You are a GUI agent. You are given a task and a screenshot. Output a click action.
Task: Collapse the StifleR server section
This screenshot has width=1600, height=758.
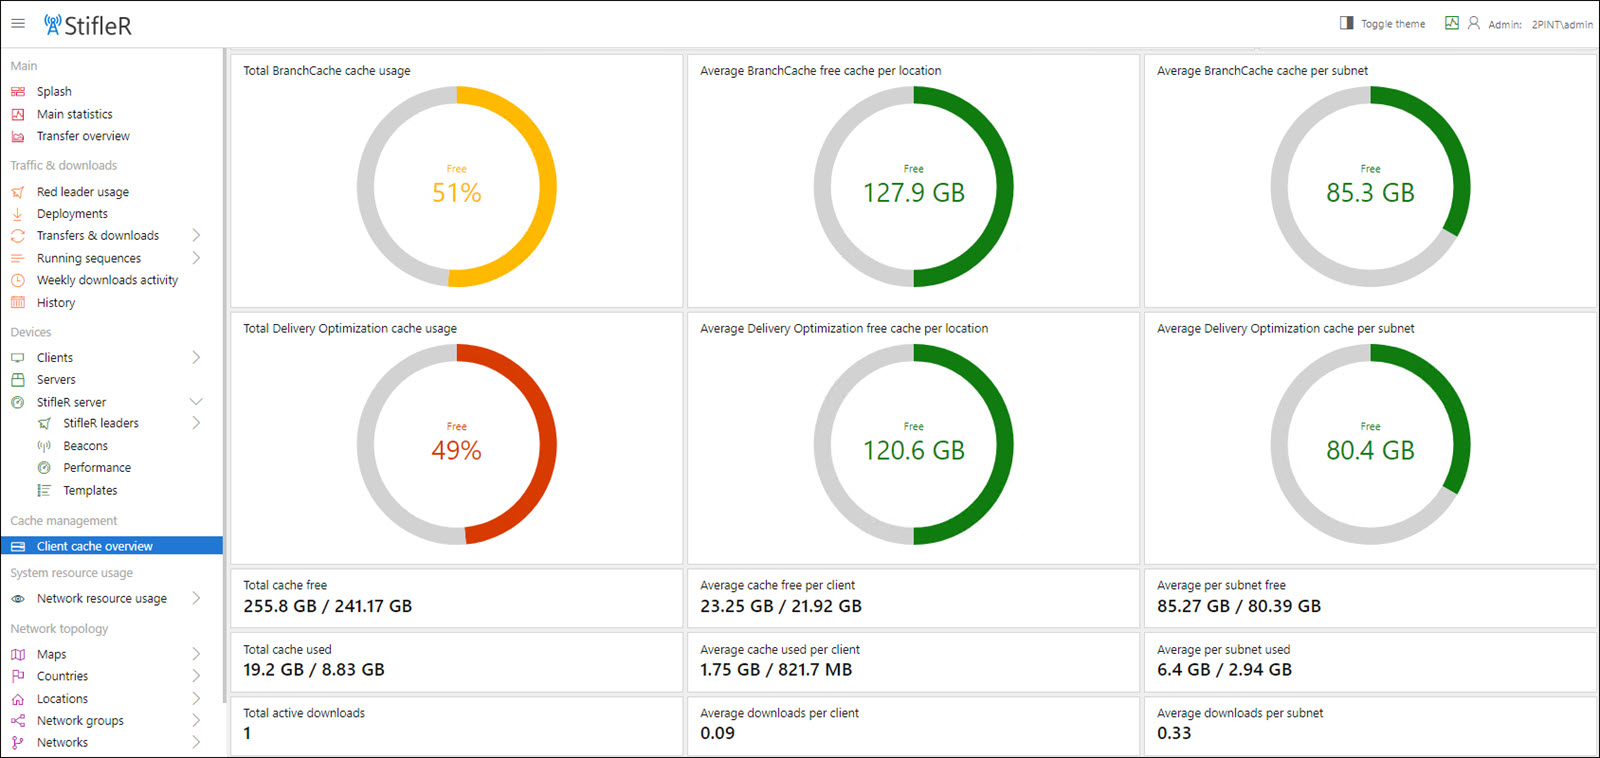click(x=196, y=402)
